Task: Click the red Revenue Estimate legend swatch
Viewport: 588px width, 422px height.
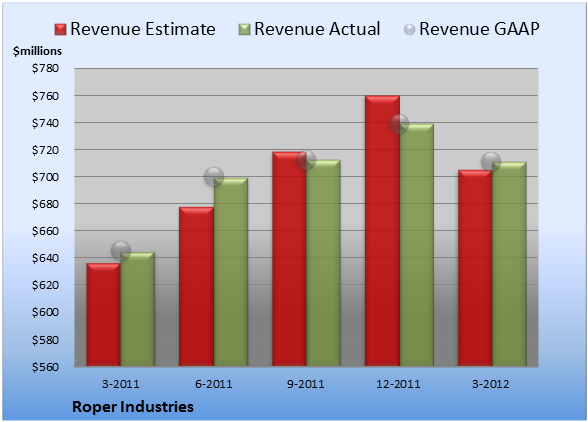Action: coord(60,30)
